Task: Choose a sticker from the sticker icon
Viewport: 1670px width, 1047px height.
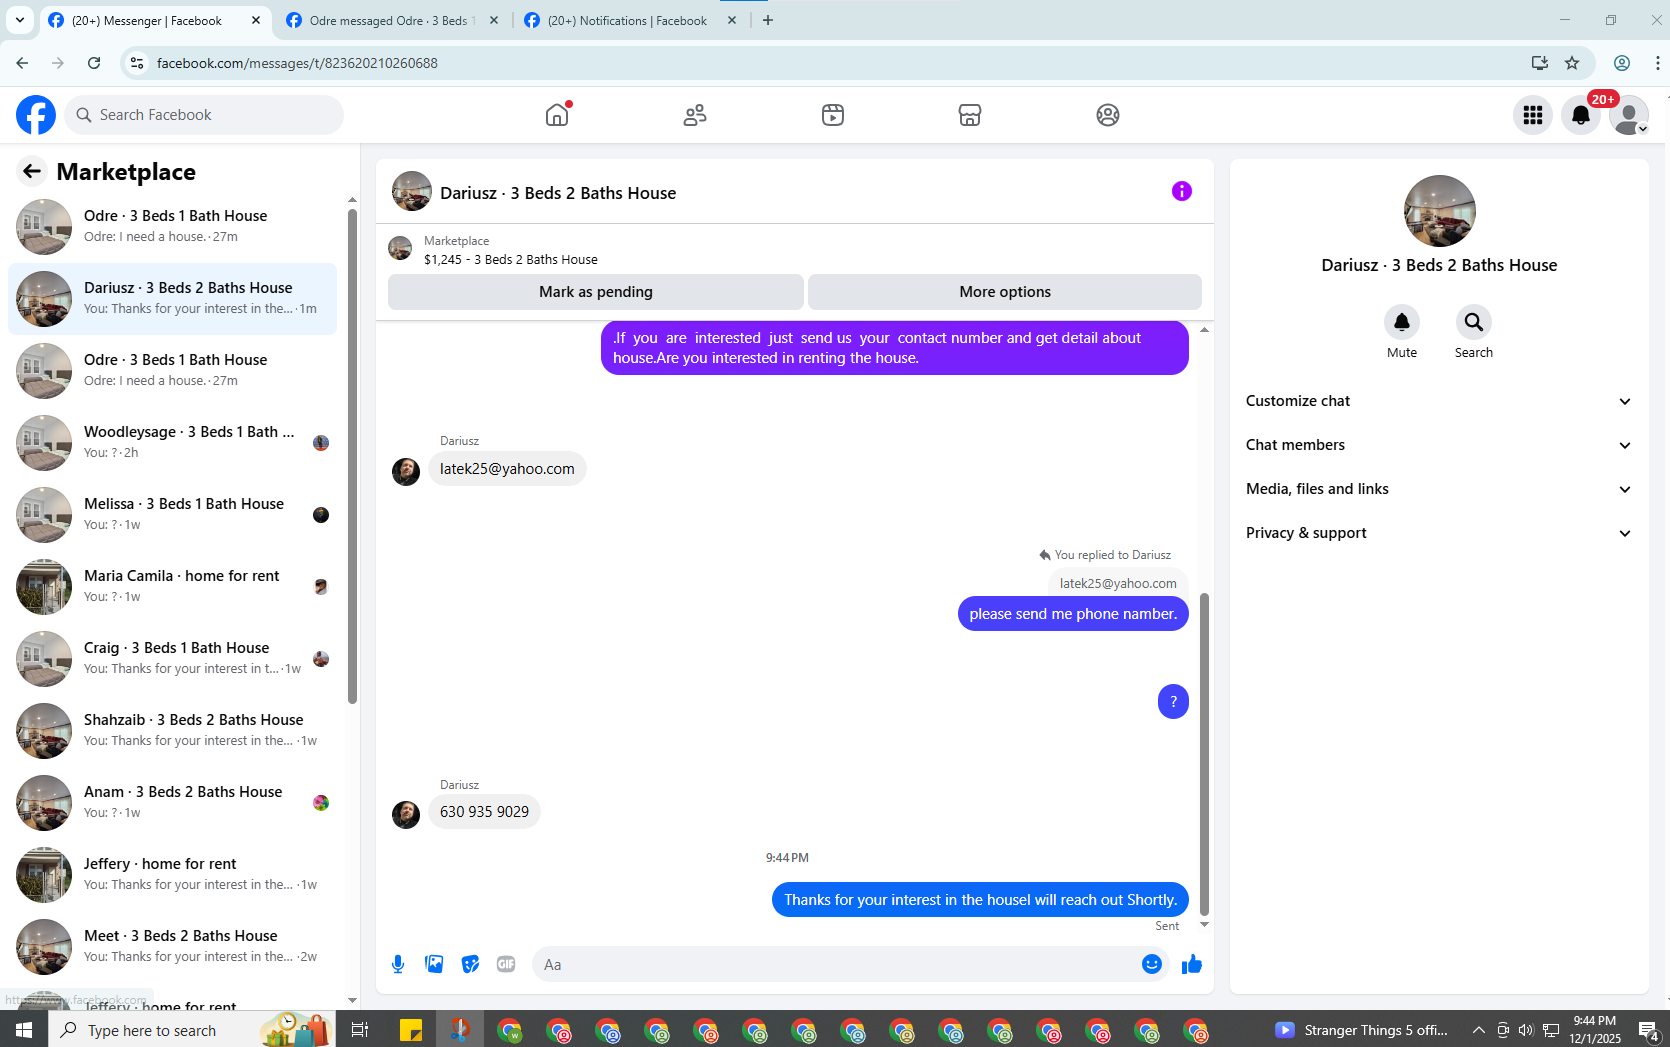Action: tap(470, 964)
